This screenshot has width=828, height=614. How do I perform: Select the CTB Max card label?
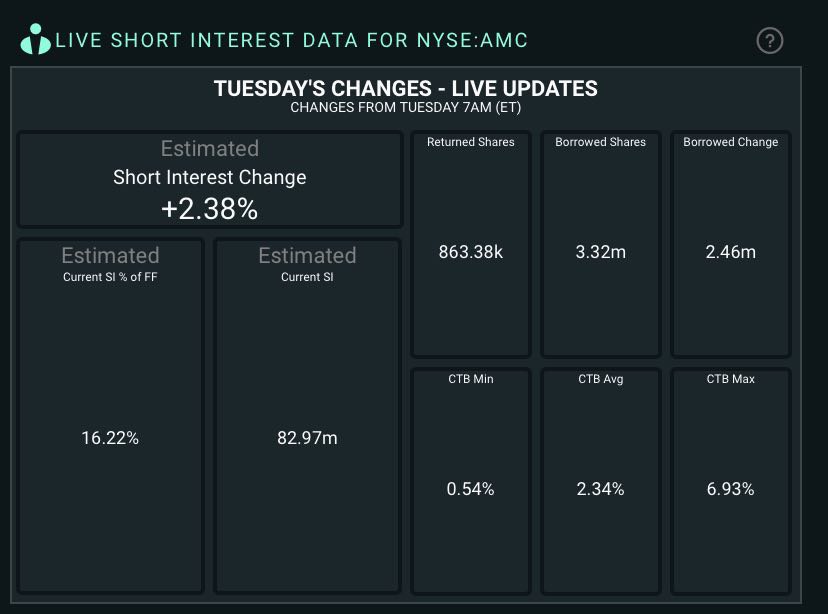[730, 379]
